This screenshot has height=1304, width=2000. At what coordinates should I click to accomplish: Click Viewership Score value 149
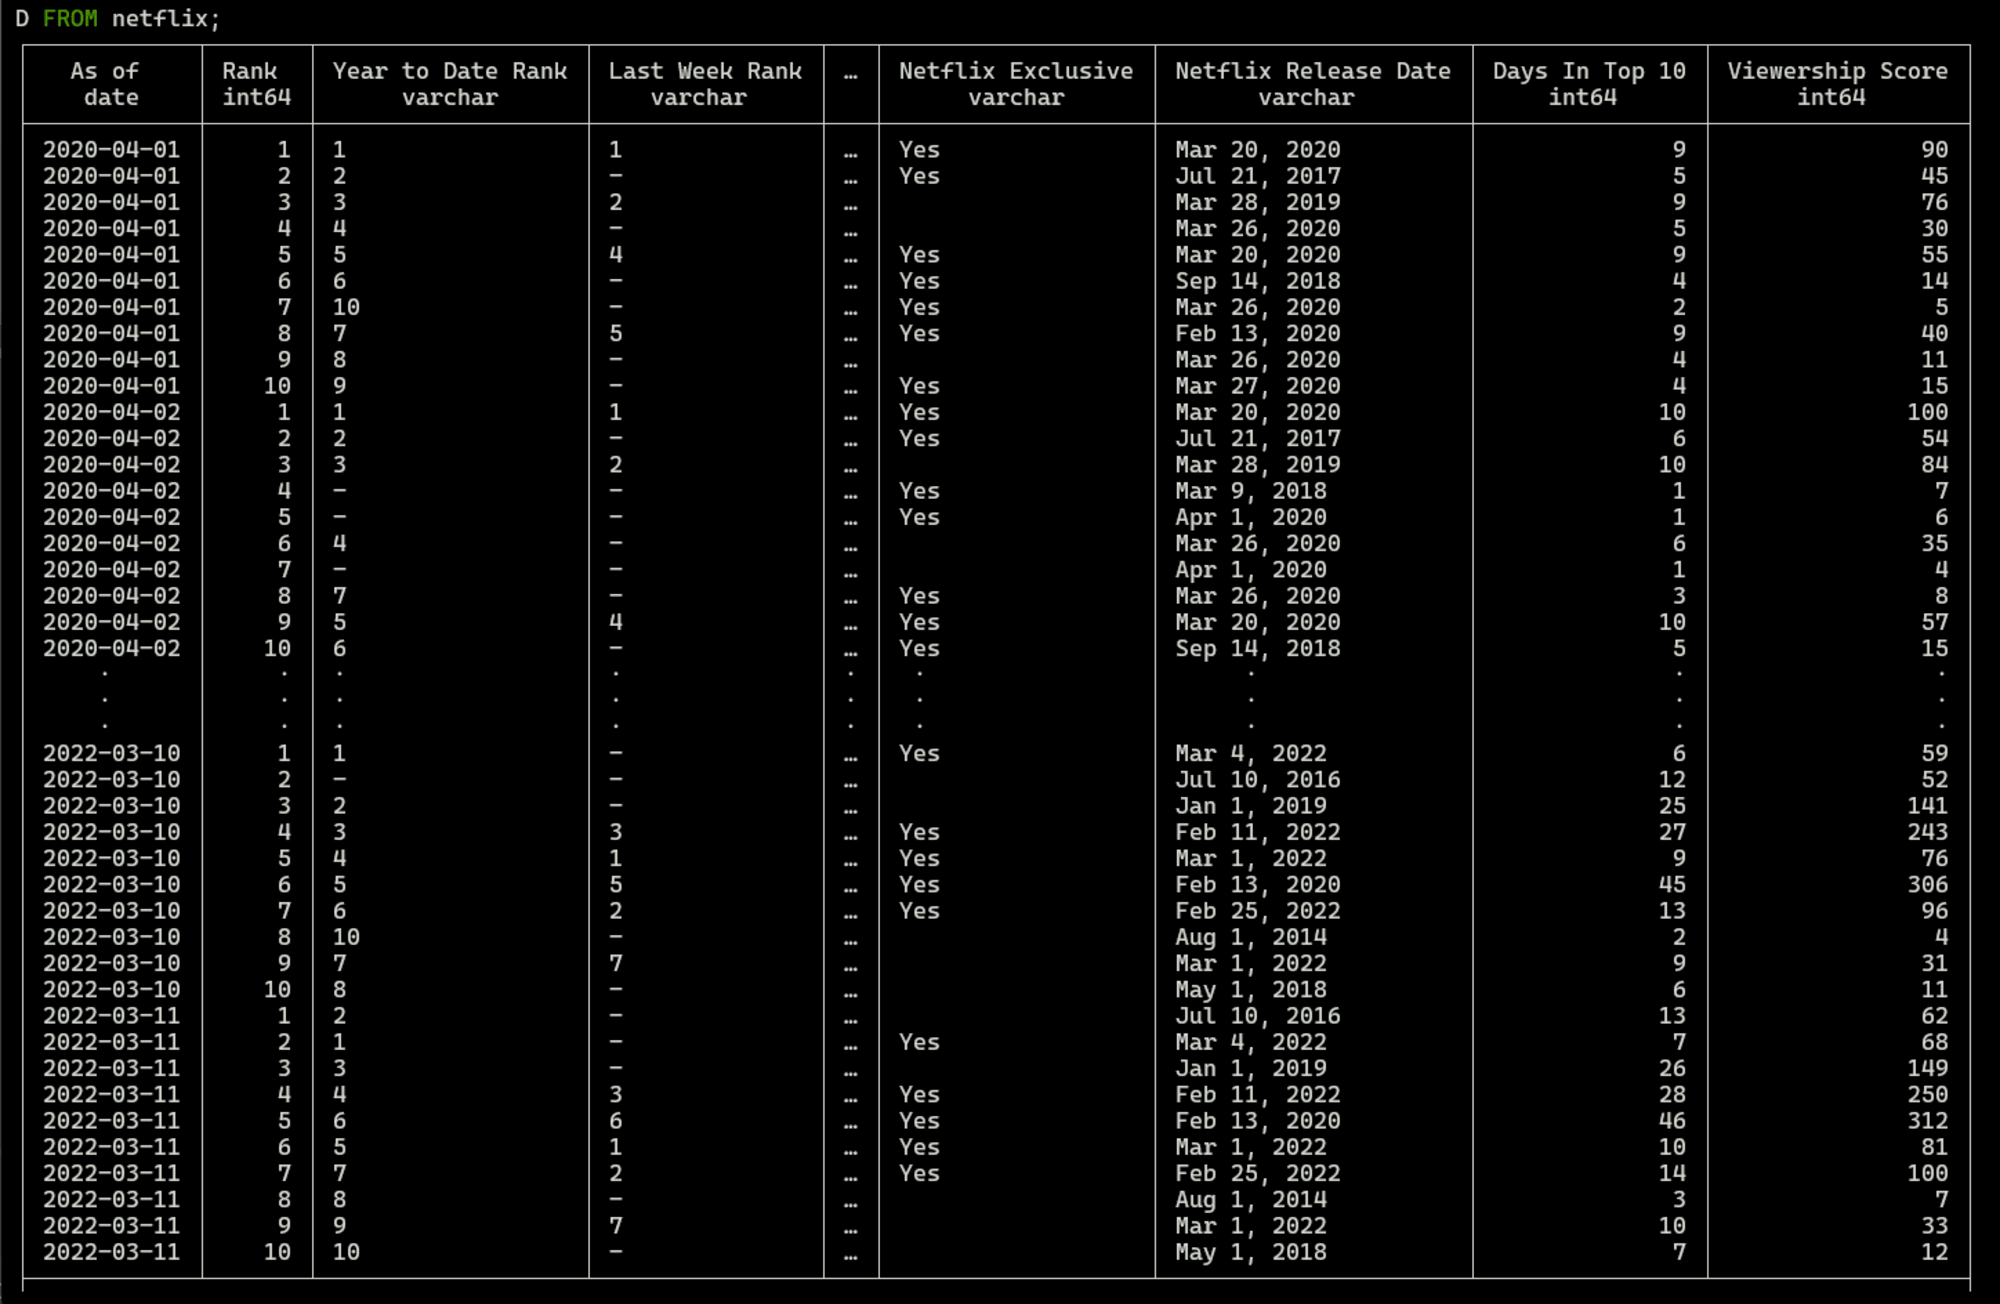tap(1927, 1068)
